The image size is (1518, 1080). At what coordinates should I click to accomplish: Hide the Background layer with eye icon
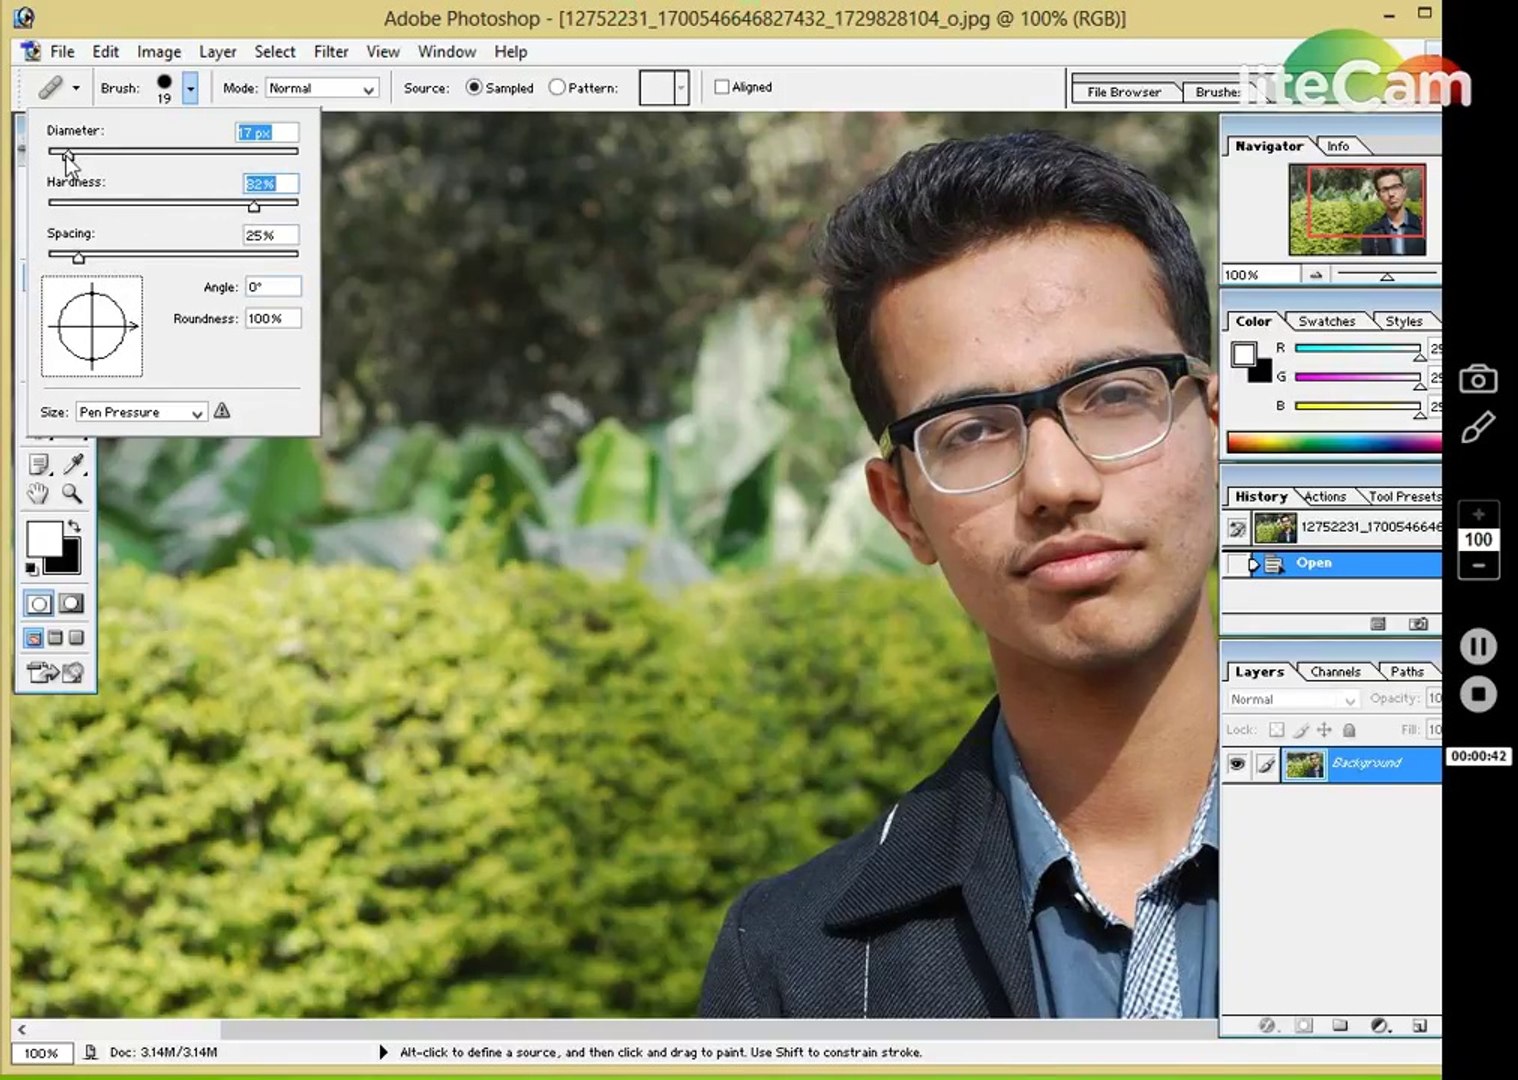click(x=1237, y=764)
